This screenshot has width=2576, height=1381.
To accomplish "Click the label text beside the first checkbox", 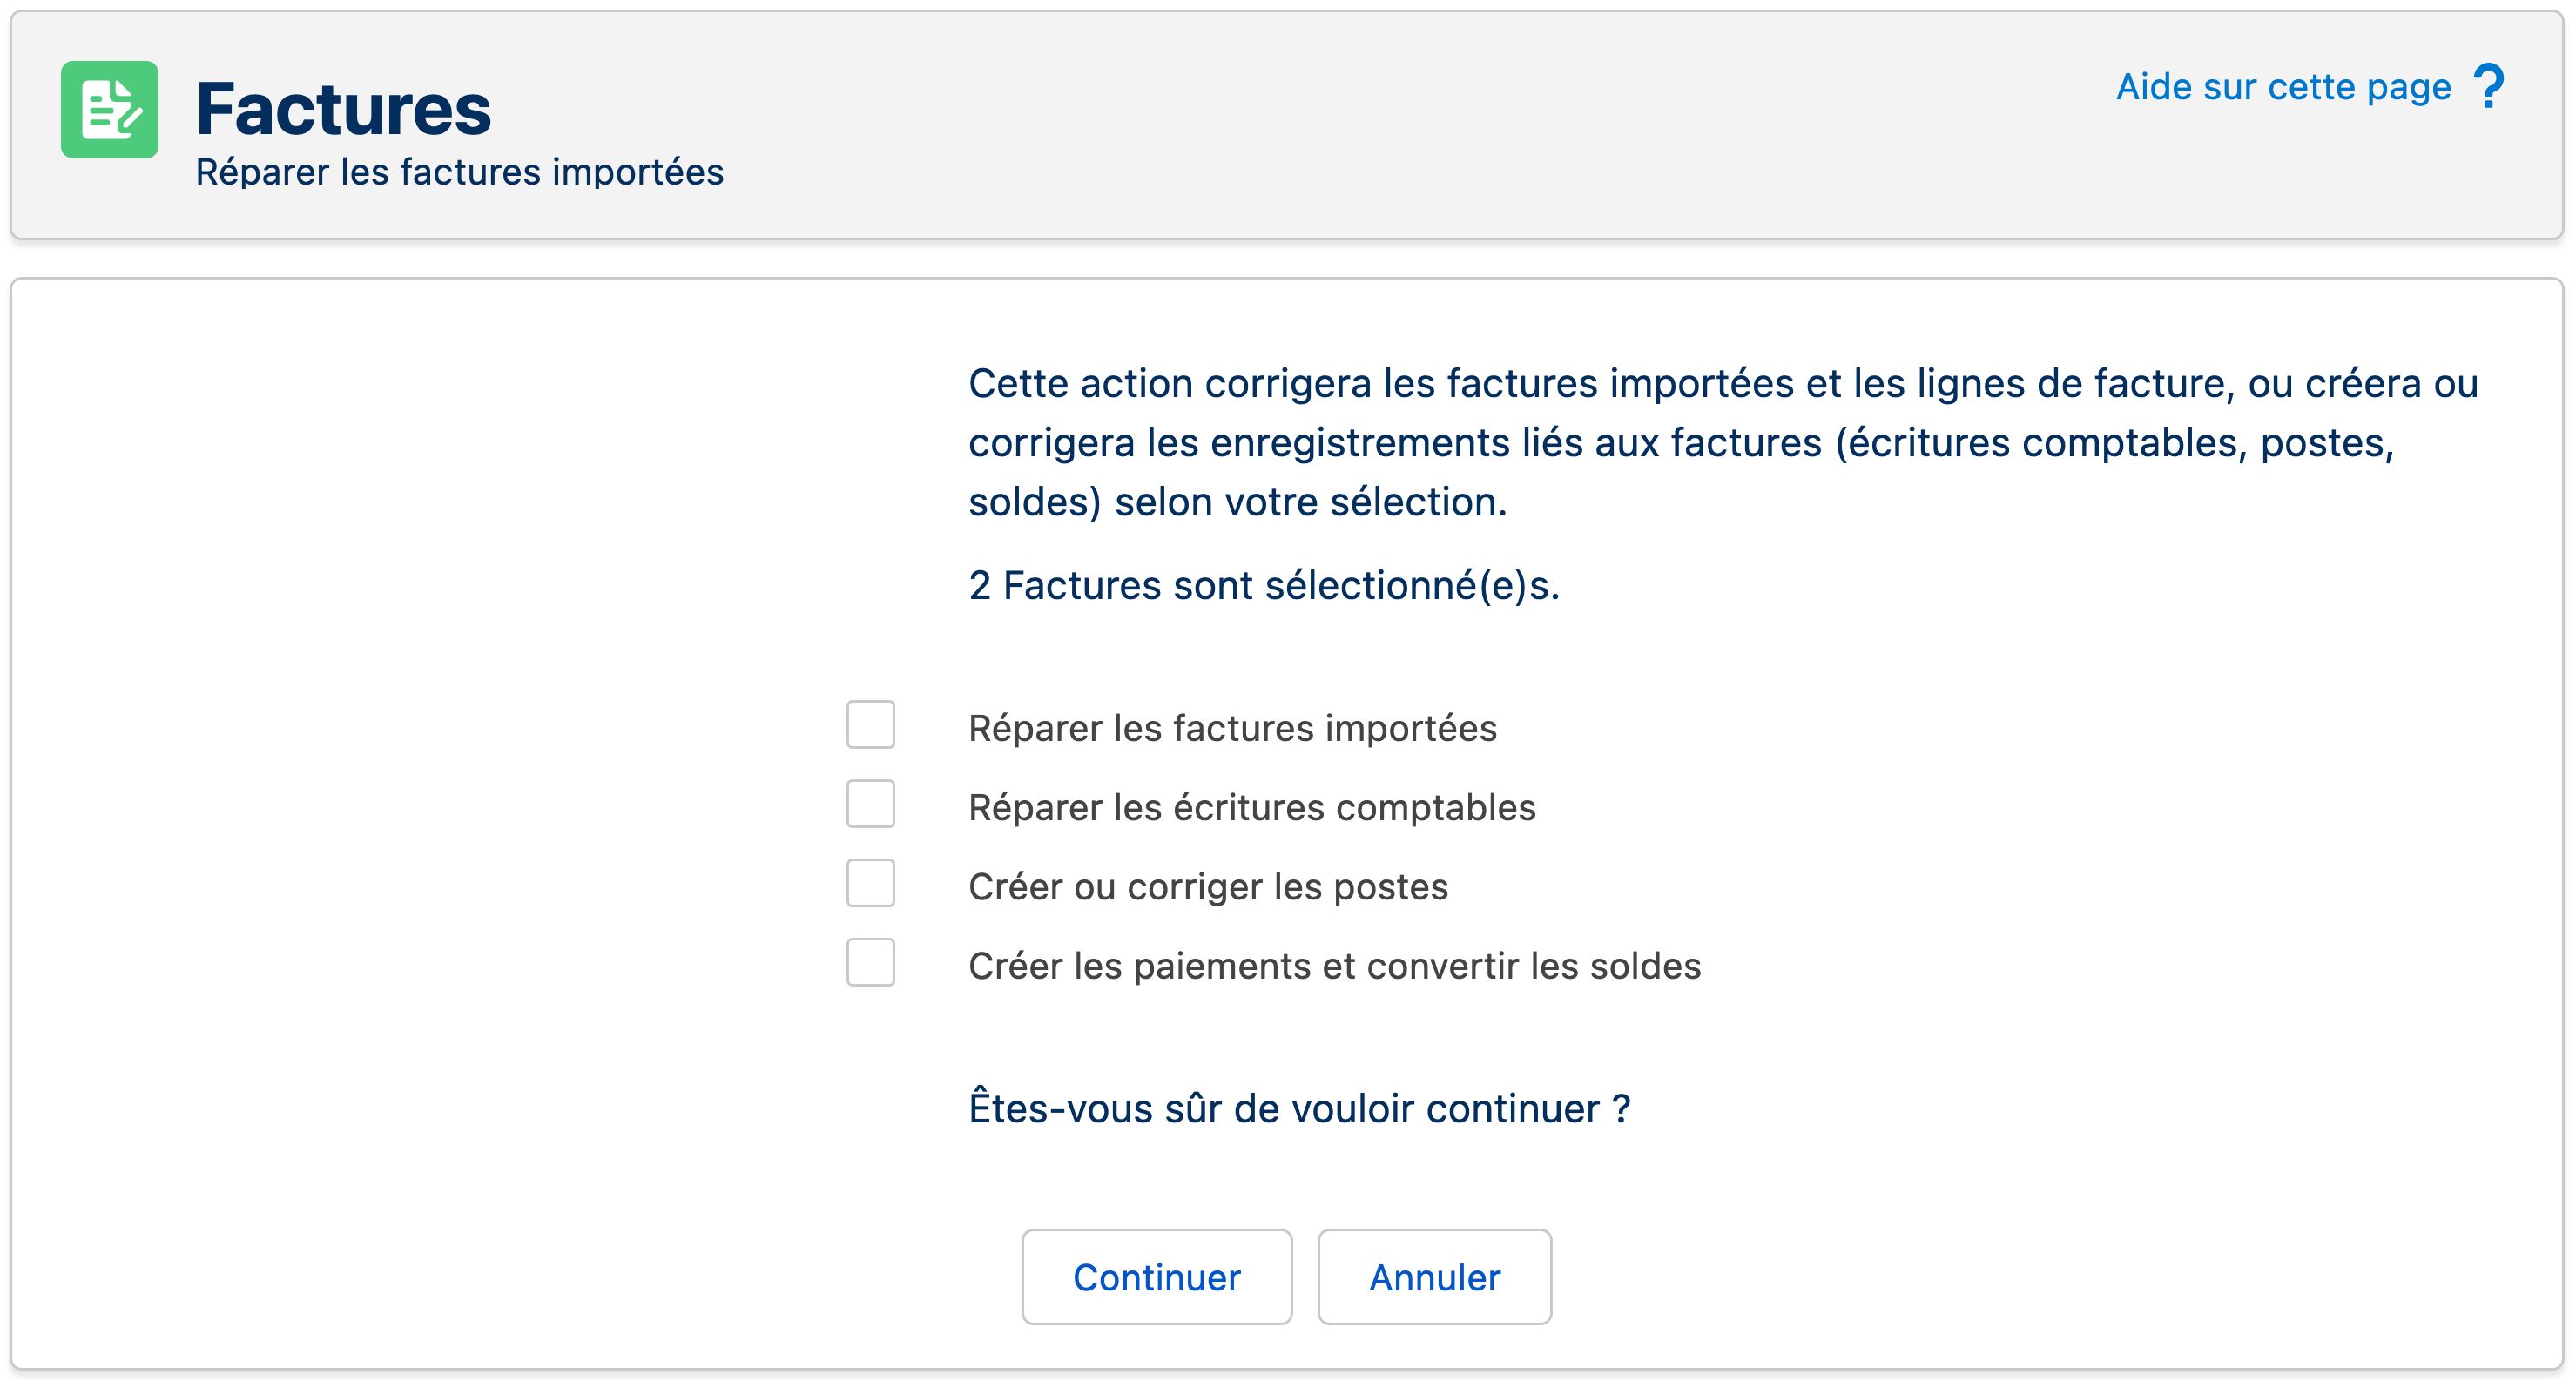I will [1232, 729].
